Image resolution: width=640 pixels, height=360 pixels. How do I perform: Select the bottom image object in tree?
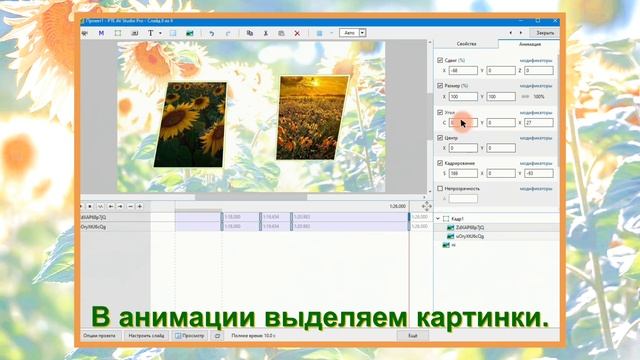(449, 245)
